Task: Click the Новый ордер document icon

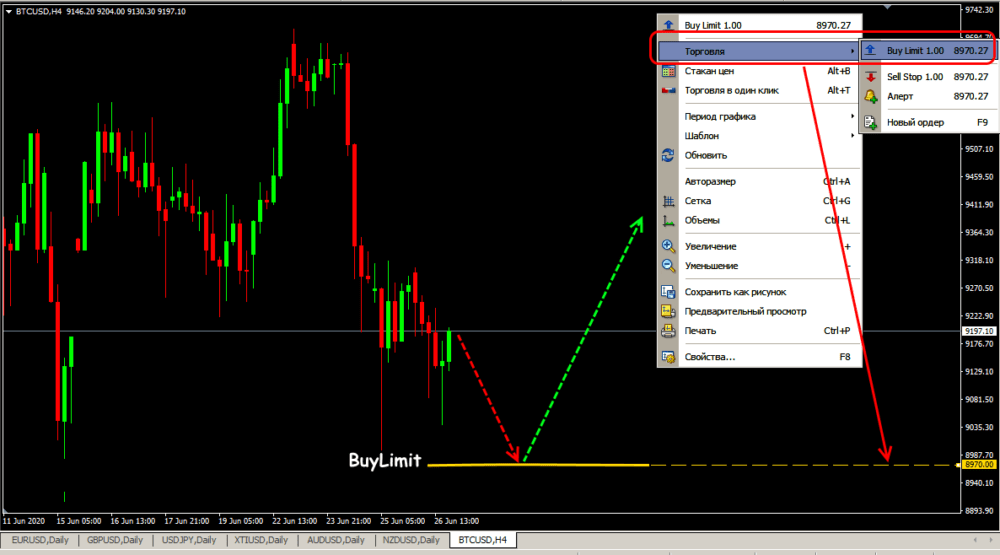Action: click(871, 123)
